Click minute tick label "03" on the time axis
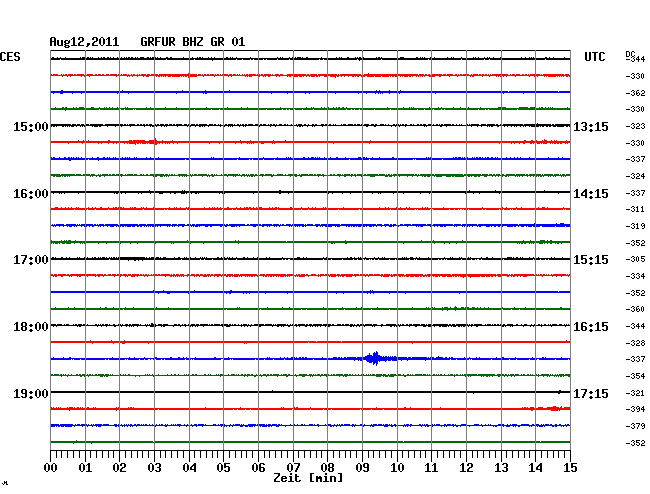This screenshot has height=494, width=650. click(x=154, y=468)
